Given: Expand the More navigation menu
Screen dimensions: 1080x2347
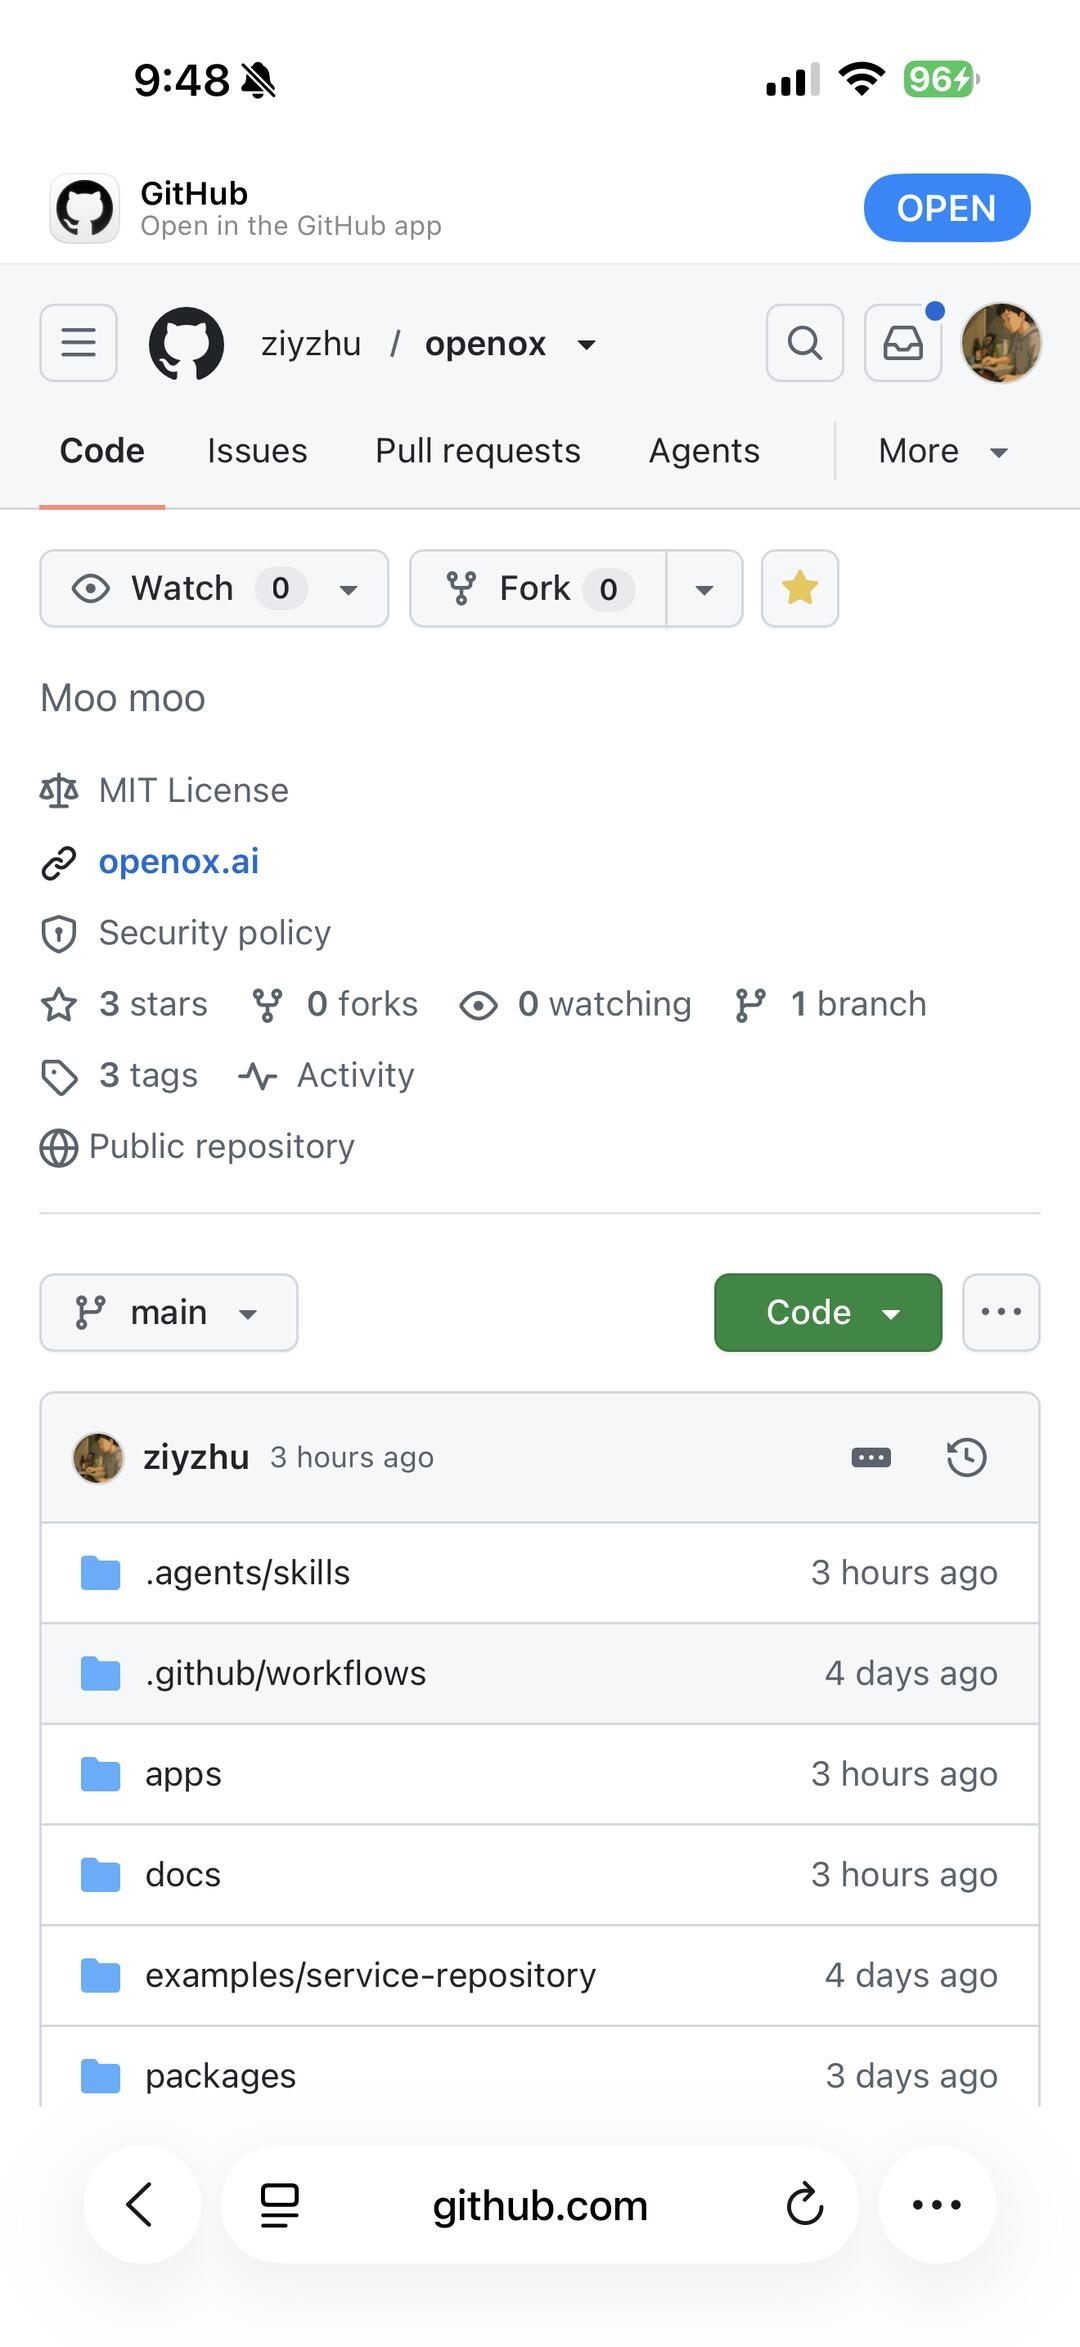Looking at the screenshot, I should coord(943,451).
